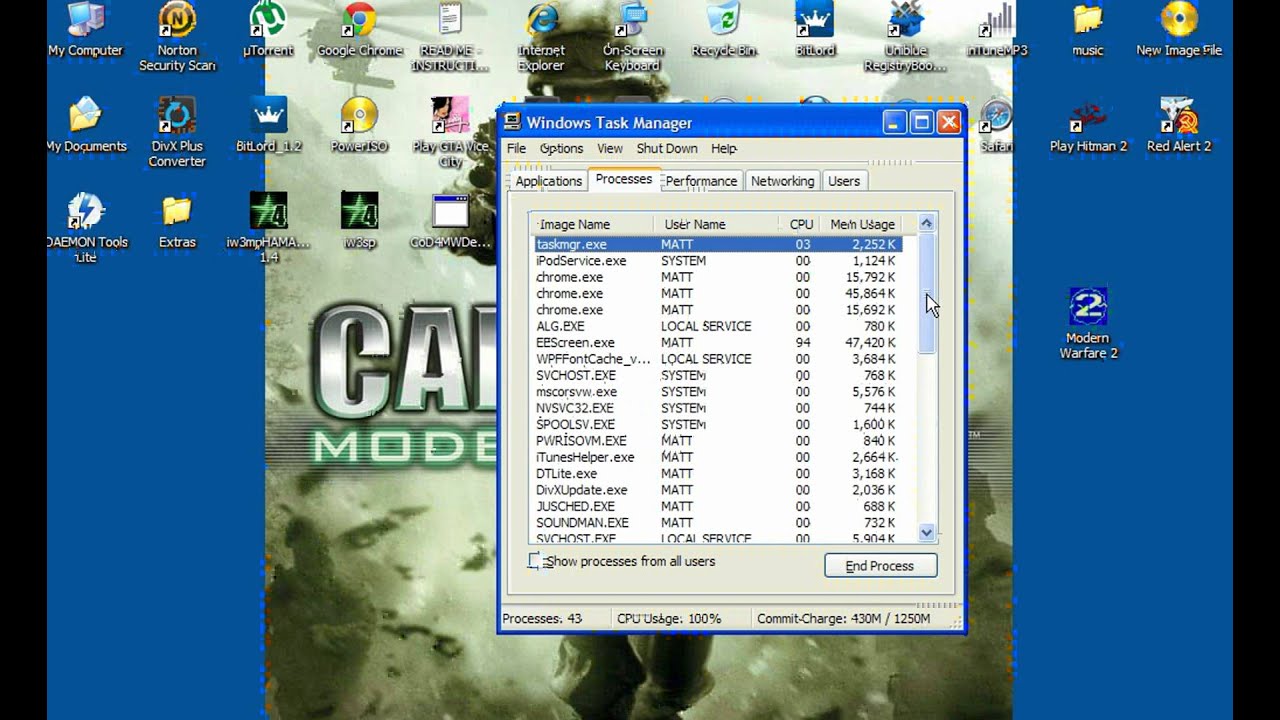The width and height of the screenshot is (1280, 720).
Task: Select the mscorsvw.exe process
Action: point(718,392)
